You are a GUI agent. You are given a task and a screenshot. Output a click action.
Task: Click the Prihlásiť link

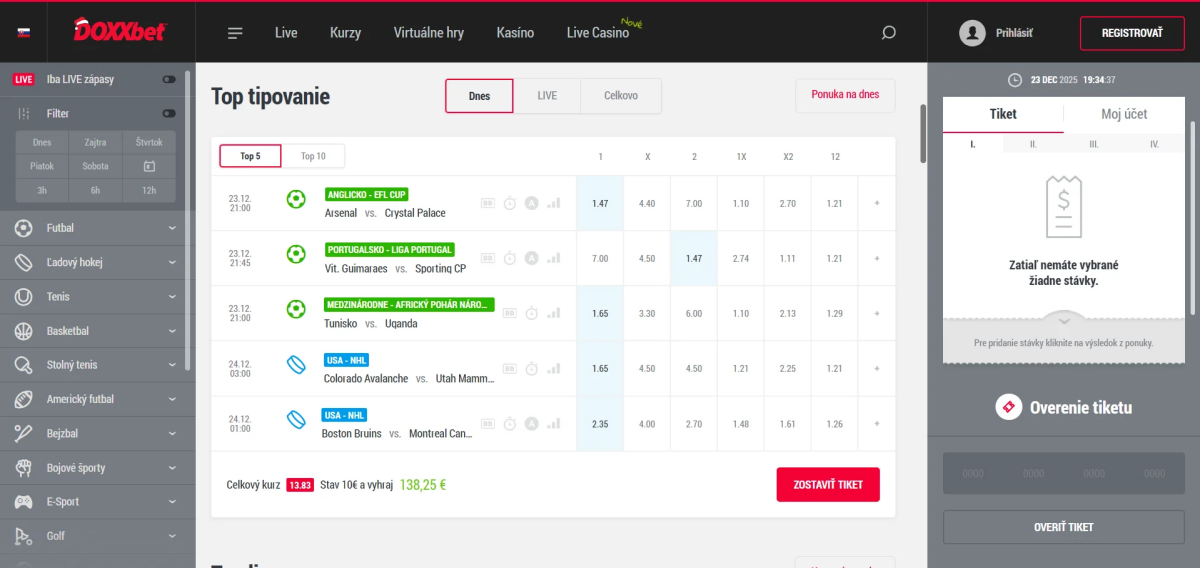(x=1014, y=33)
